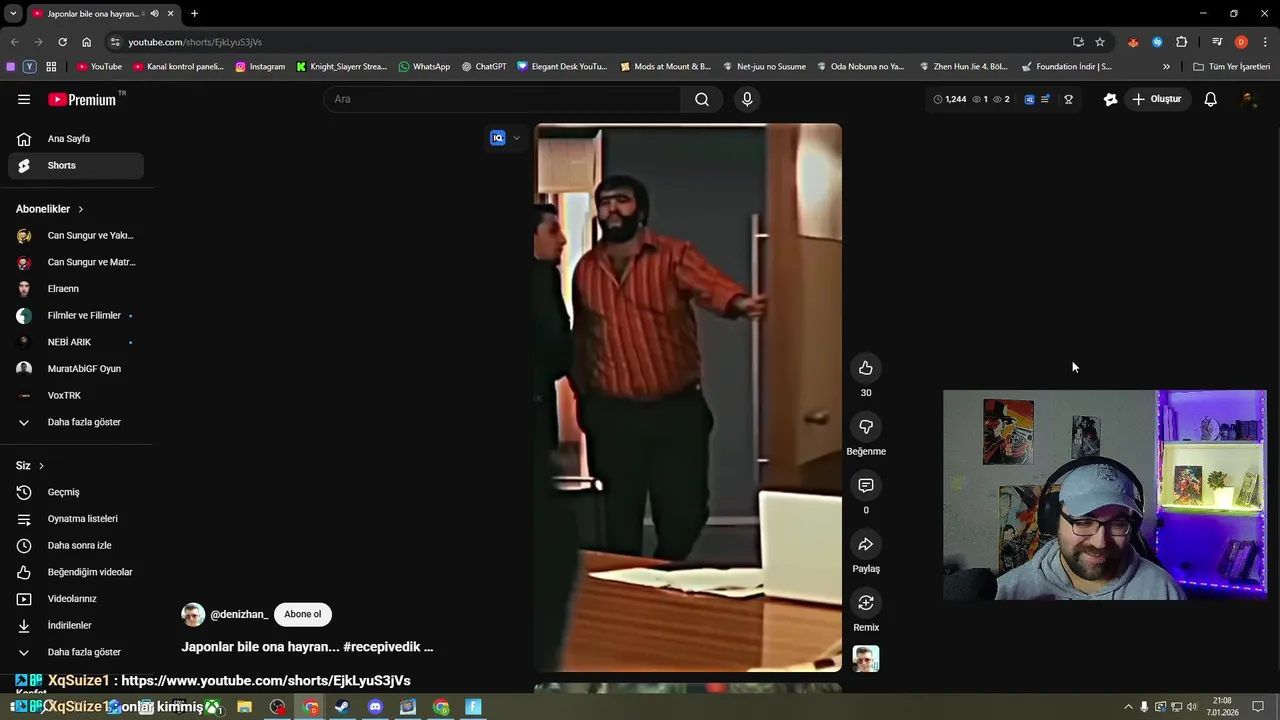Open the Chrome three-dot menu
The width and height of the screenshot is (1280, 720).
click(x=1266, y=42)
